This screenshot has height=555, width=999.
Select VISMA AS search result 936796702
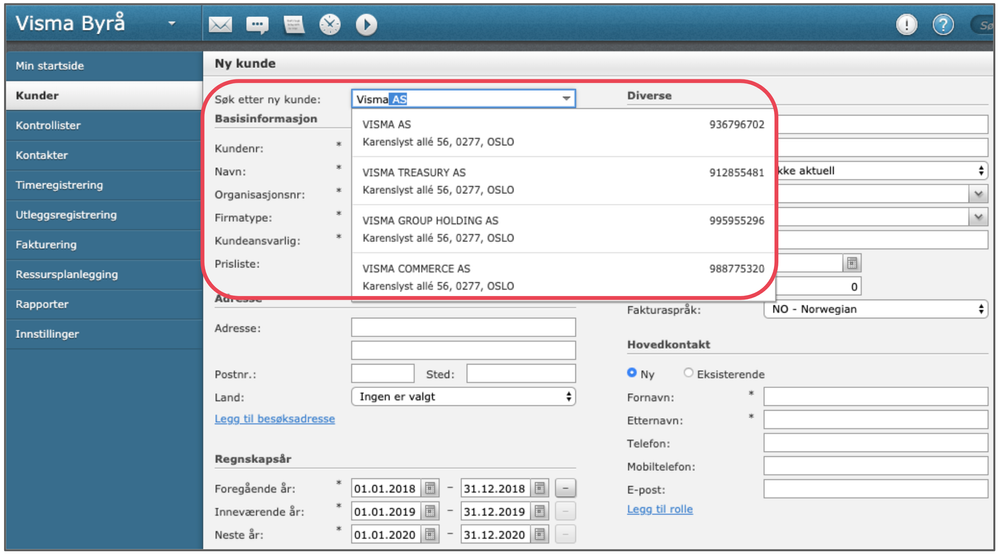point(563,133)
